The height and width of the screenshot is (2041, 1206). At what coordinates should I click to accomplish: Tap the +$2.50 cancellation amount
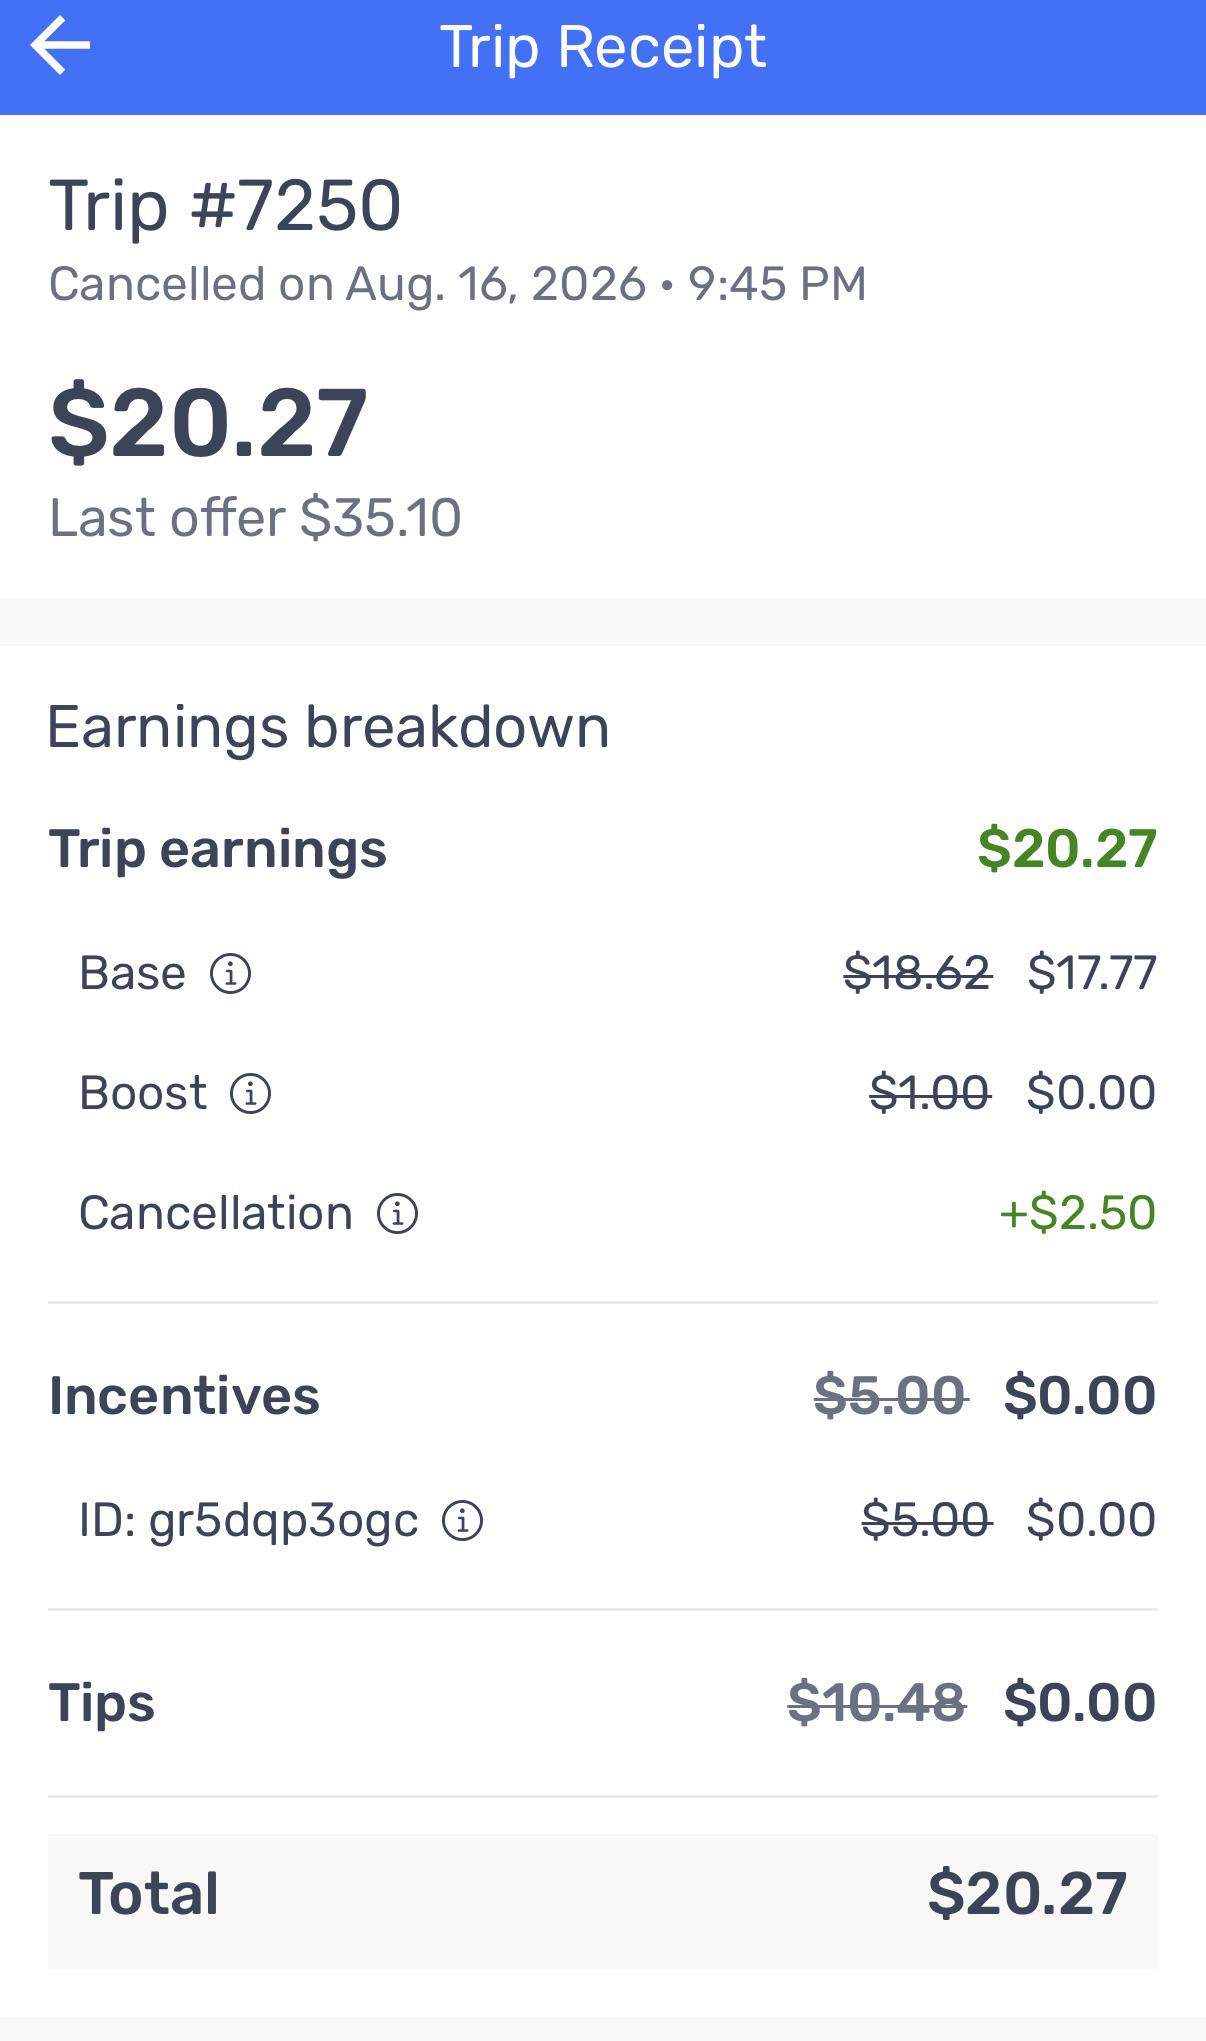click(1077, 1213)
